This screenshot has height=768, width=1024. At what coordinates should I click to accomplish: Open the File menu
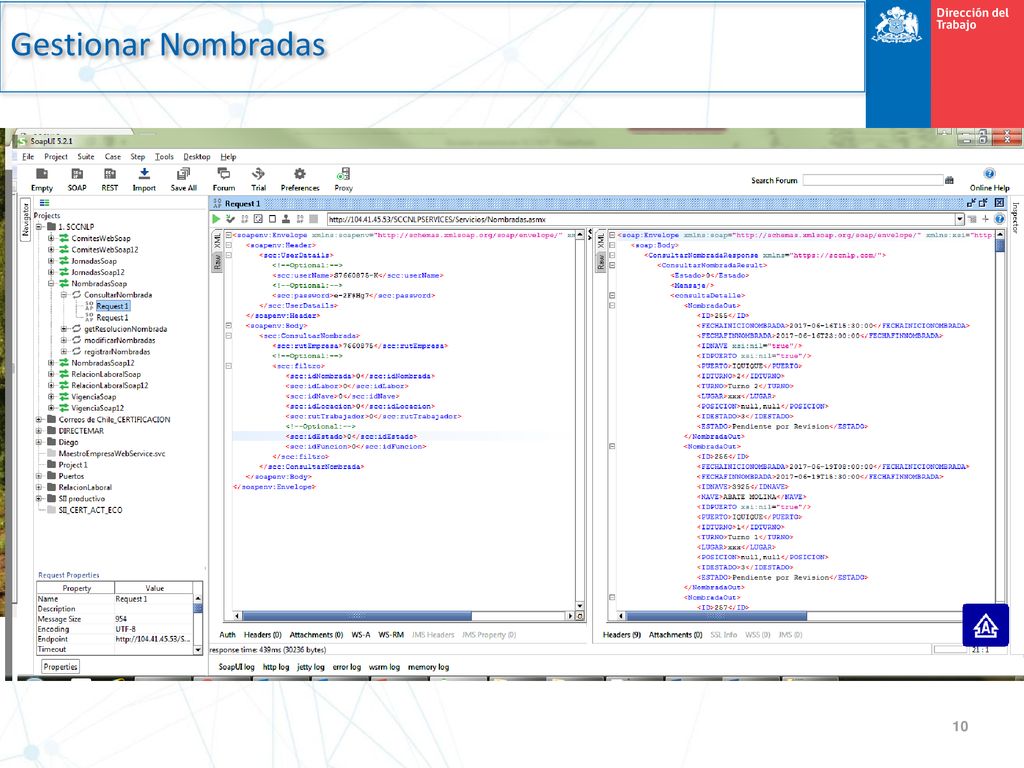(x=28, y=157)
